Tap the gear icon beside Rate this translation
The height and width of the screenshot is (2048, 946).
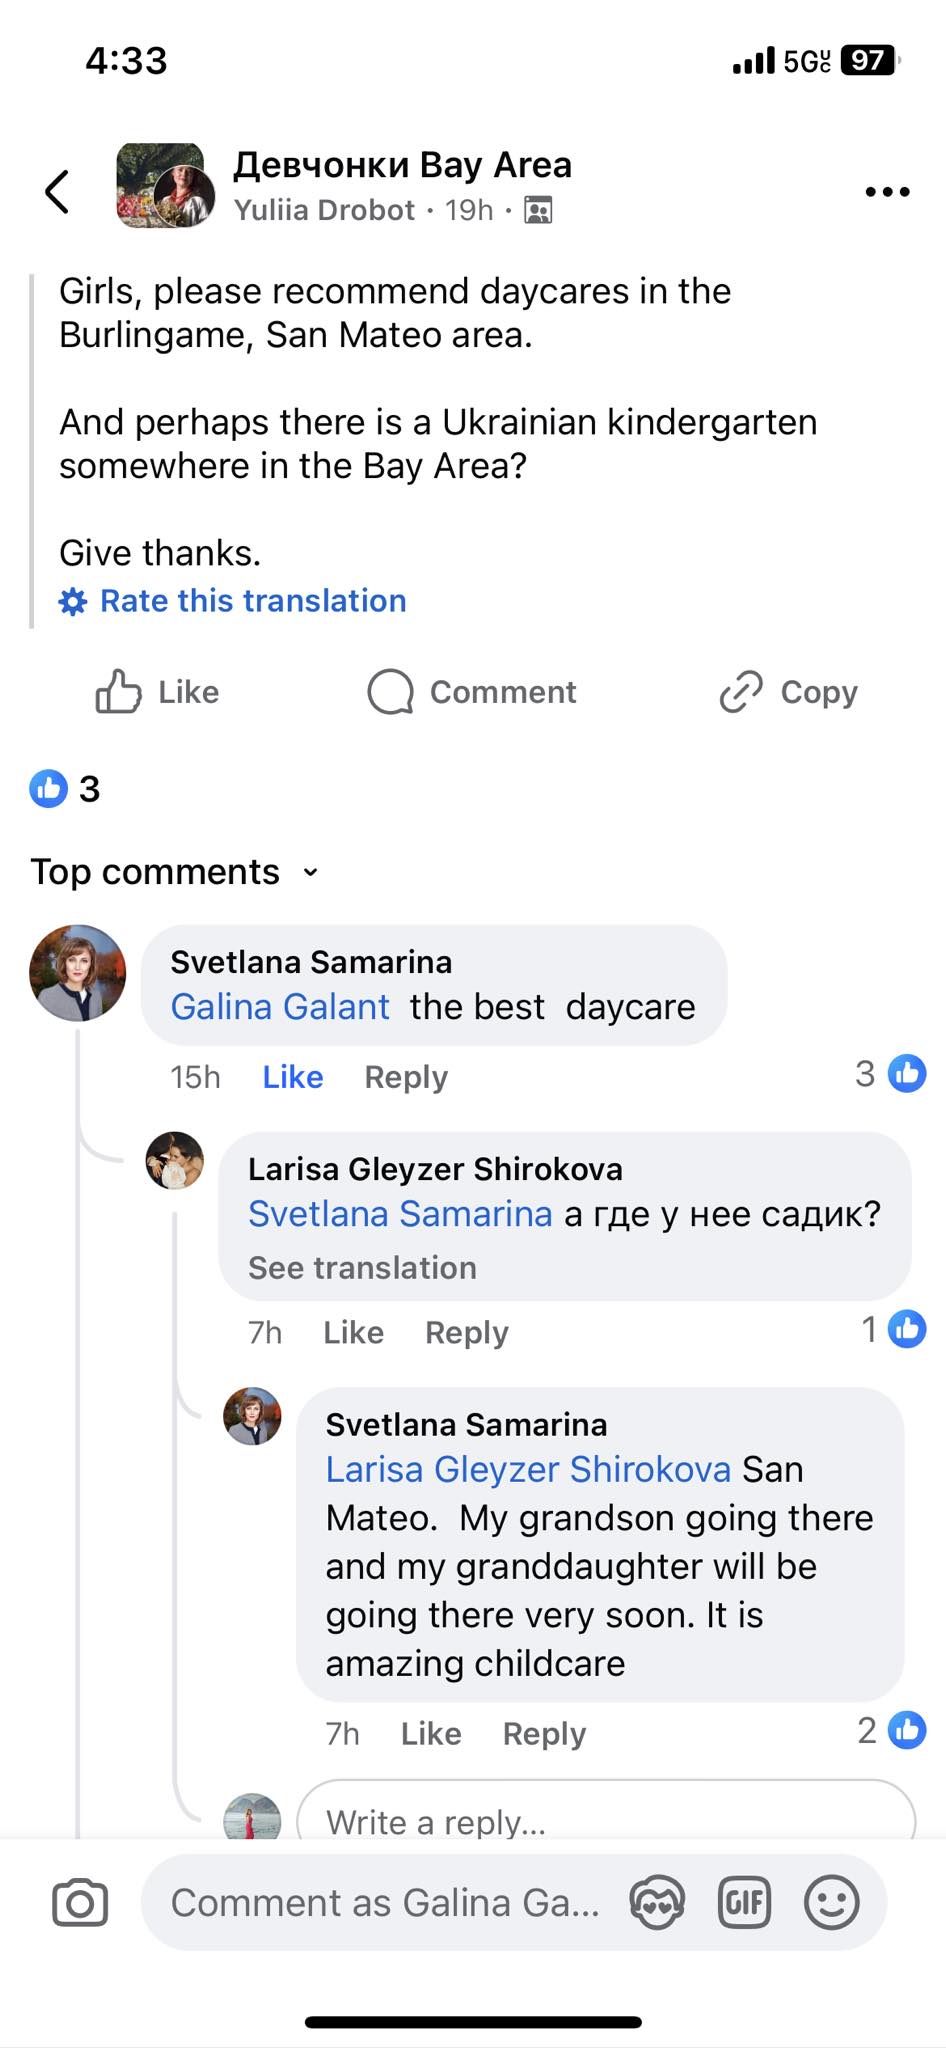pyautogui.click(x=73, y=601)
